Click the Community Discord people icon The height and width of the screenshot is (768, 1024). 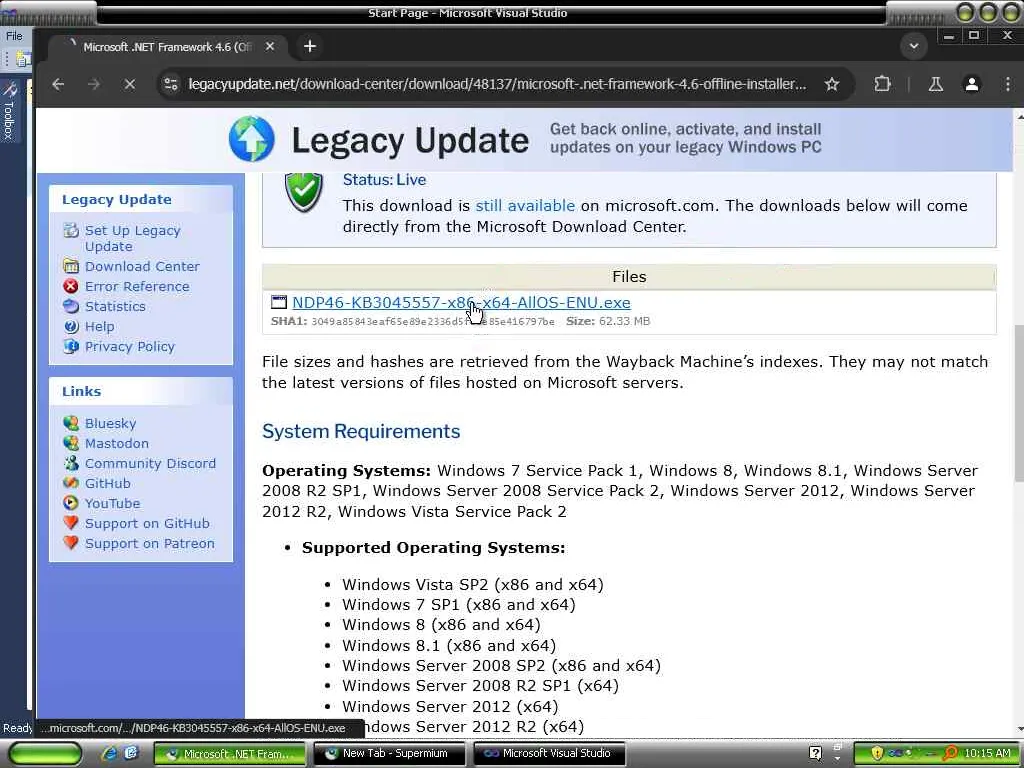point(71,463)
